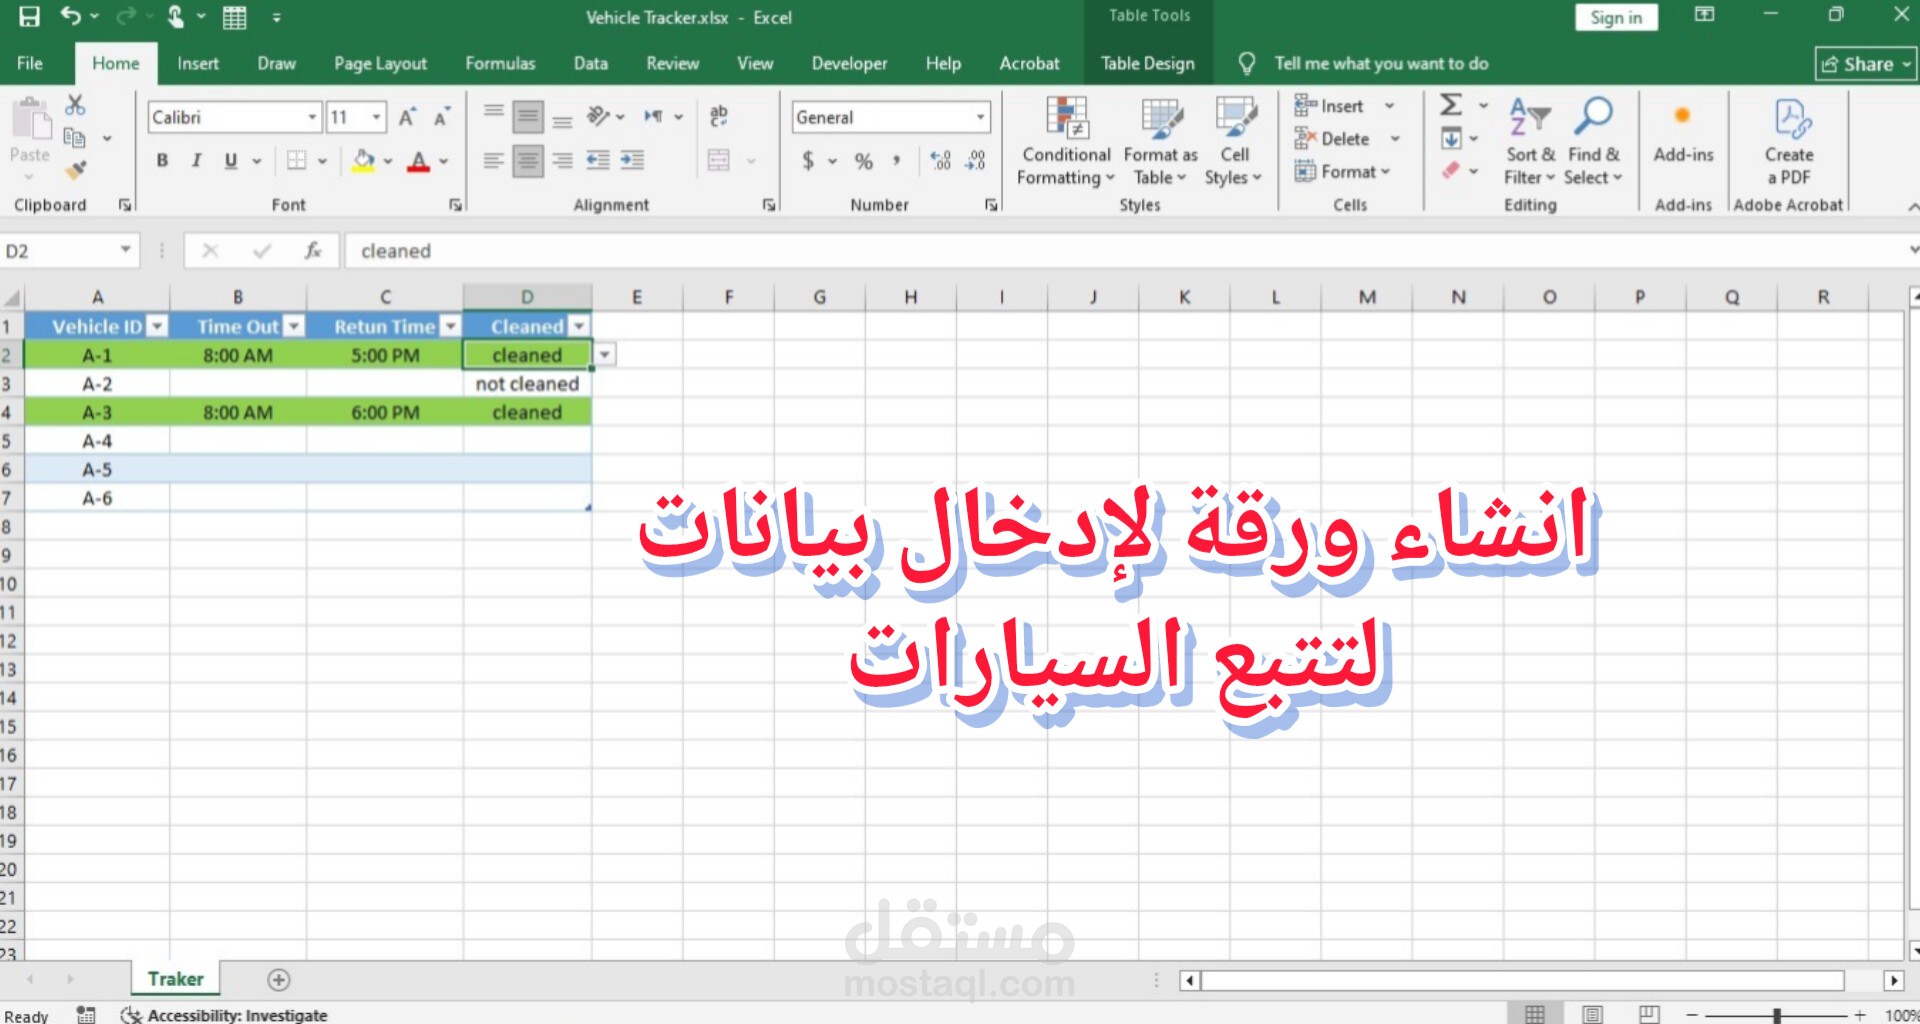Toggle bold formatting in the Font group
This screenshot has height=1024, width=1920.
(x=161, y=160)
